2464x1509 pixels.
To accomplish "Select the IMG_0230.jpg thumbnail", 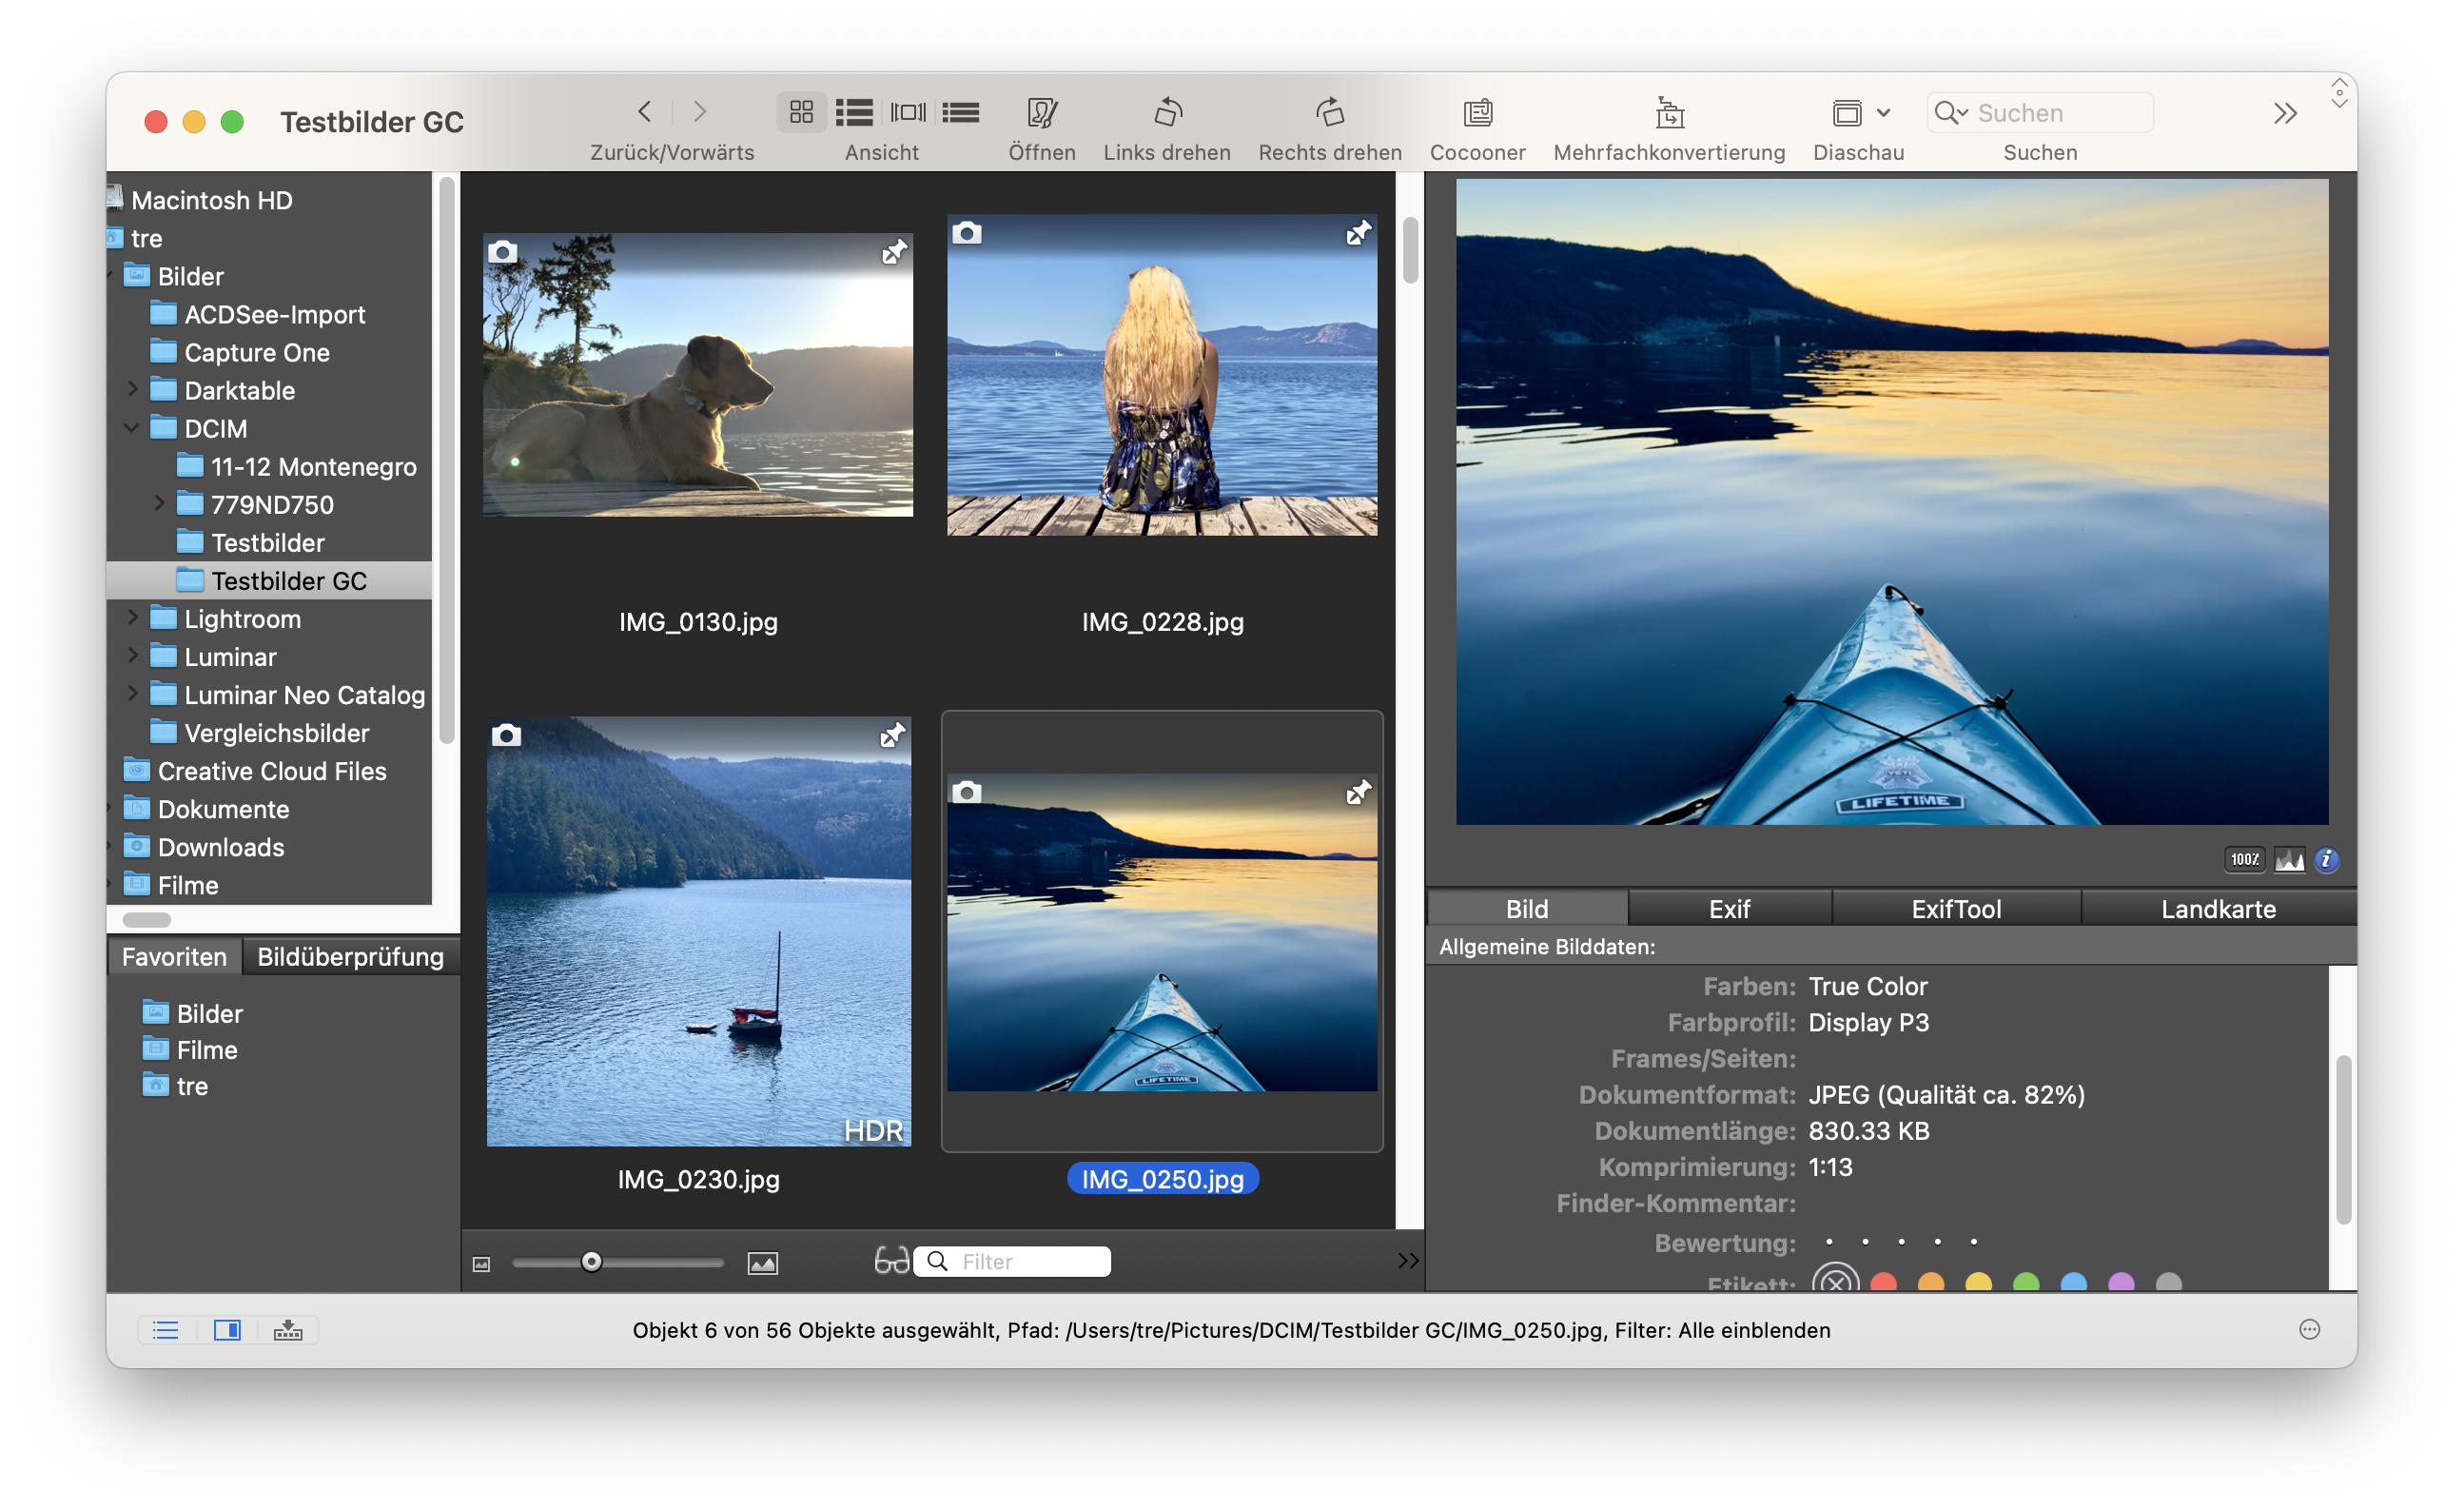I will [698, 930].
